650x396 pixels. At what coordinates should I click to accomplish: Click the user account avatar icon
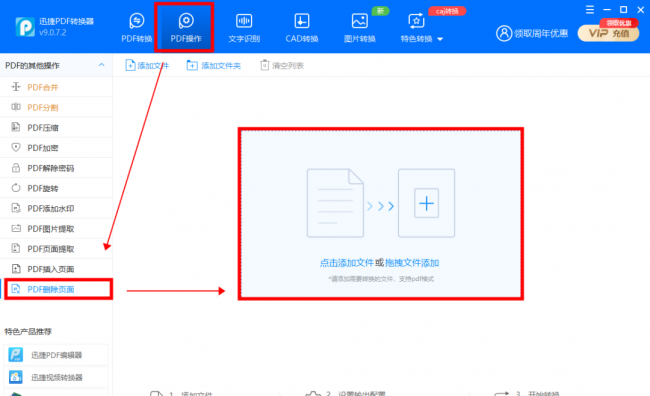coord(504,33)
